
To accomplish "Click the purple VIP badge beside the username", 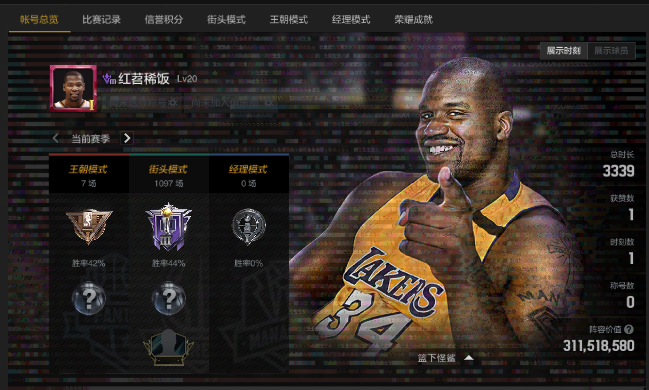I will [x=109, y=78].
